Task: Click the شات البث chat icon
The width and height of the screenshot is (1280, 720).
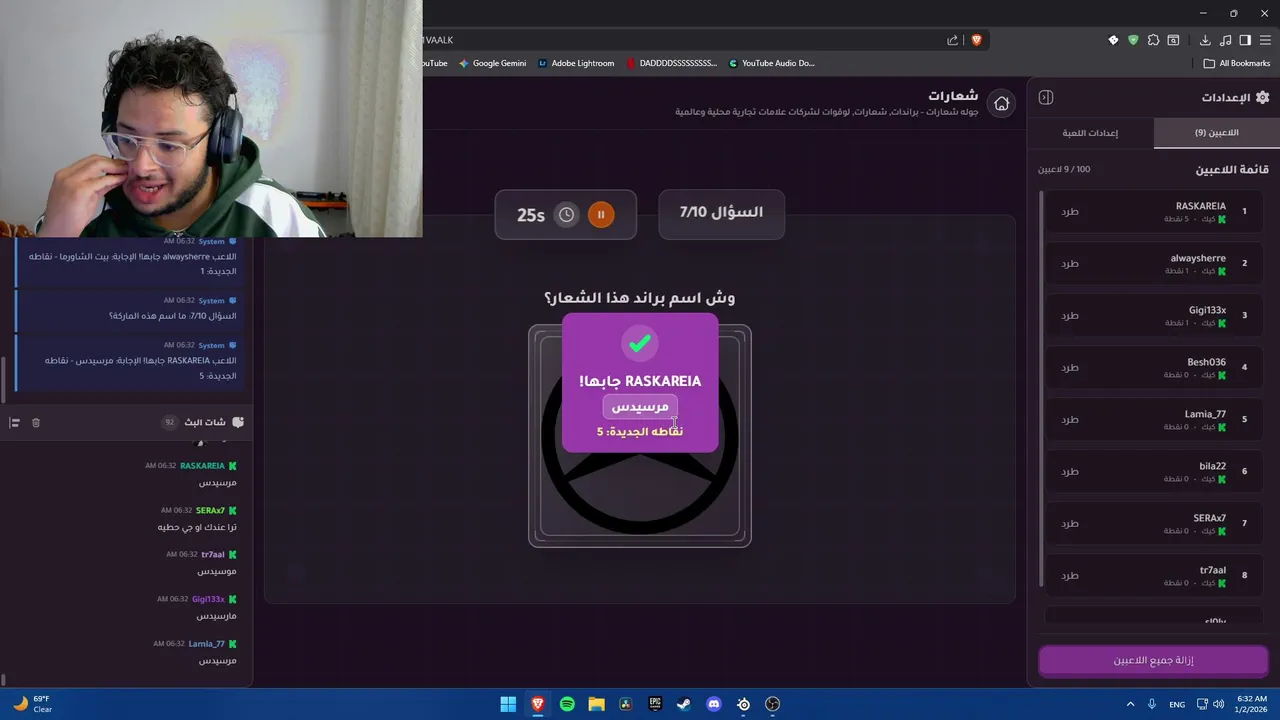Action: (x=237, y=422)
